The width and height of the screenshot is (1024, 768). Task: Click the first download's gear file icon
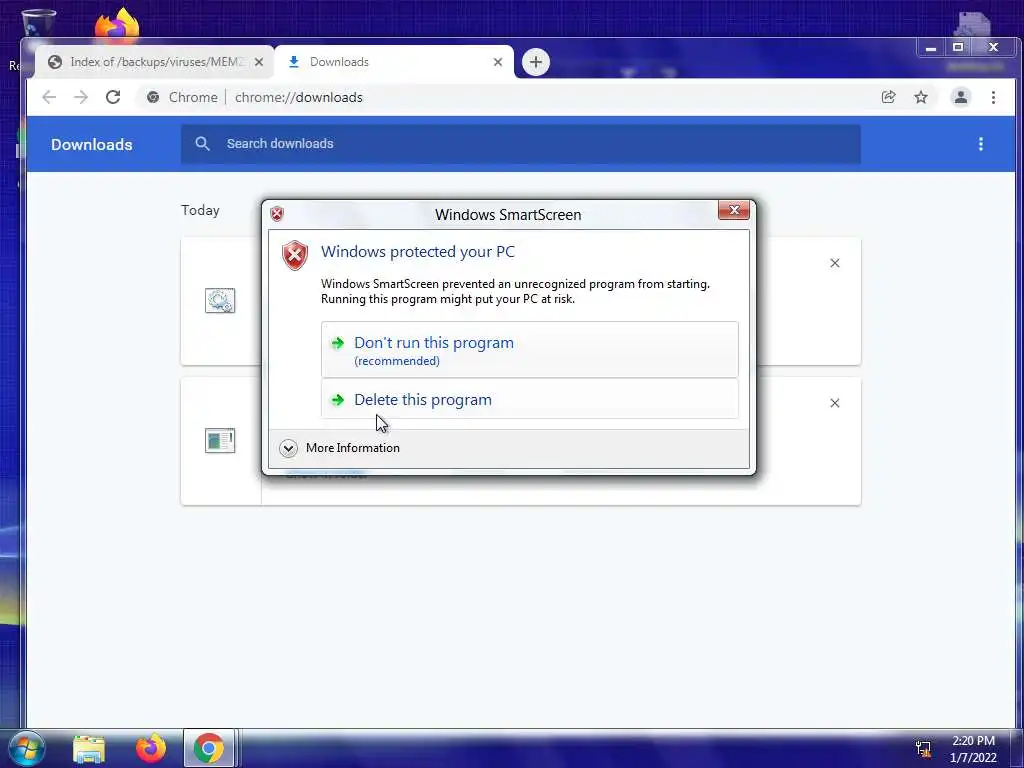(x=220, y=300)
